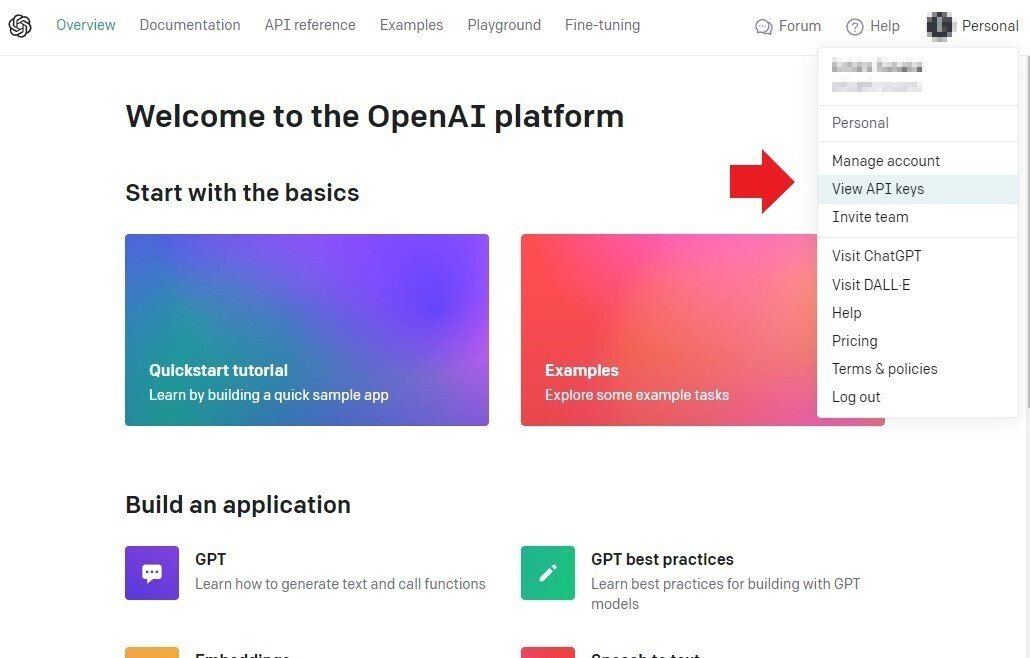Click the Forum speech bubble icon
Image resolution: width=1030 pixels, height=658 pixels.
[x=763, y=27]
